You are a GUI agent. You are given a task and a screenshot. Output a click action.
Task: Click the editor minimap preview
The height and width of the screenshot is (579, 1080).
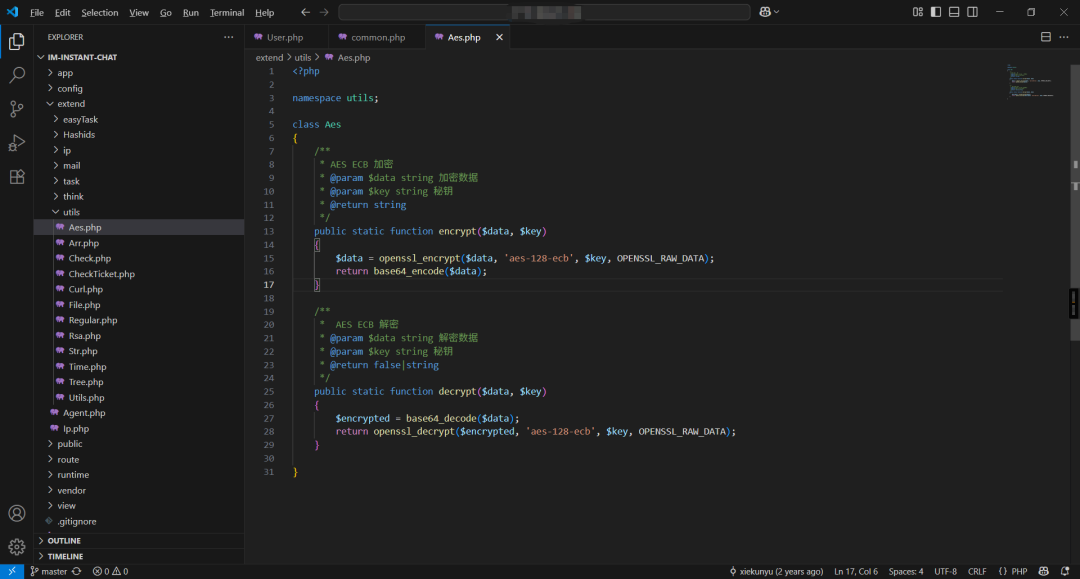(x=1029, y=82)
